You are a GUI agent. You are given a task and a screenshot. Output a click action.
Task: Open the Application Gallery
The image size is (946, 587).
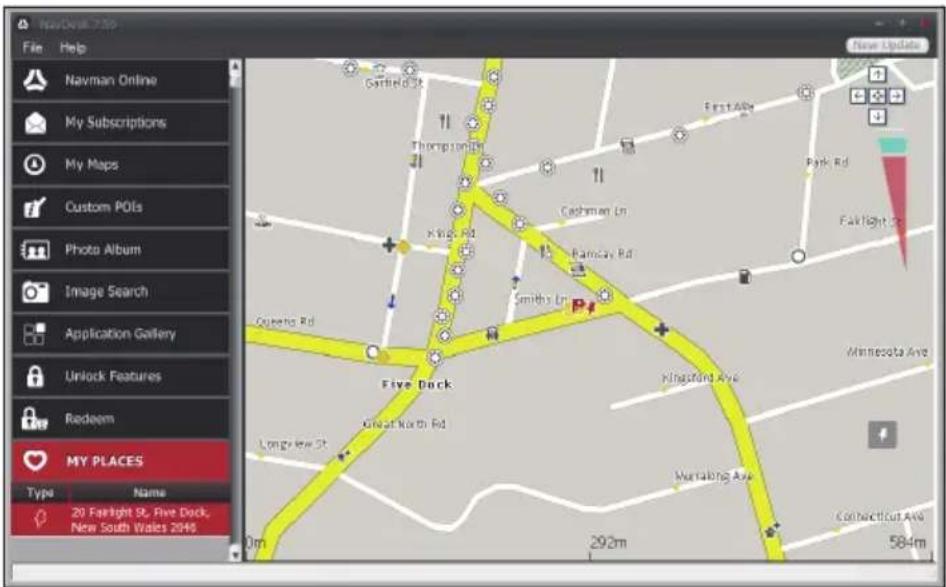point(121,334)
